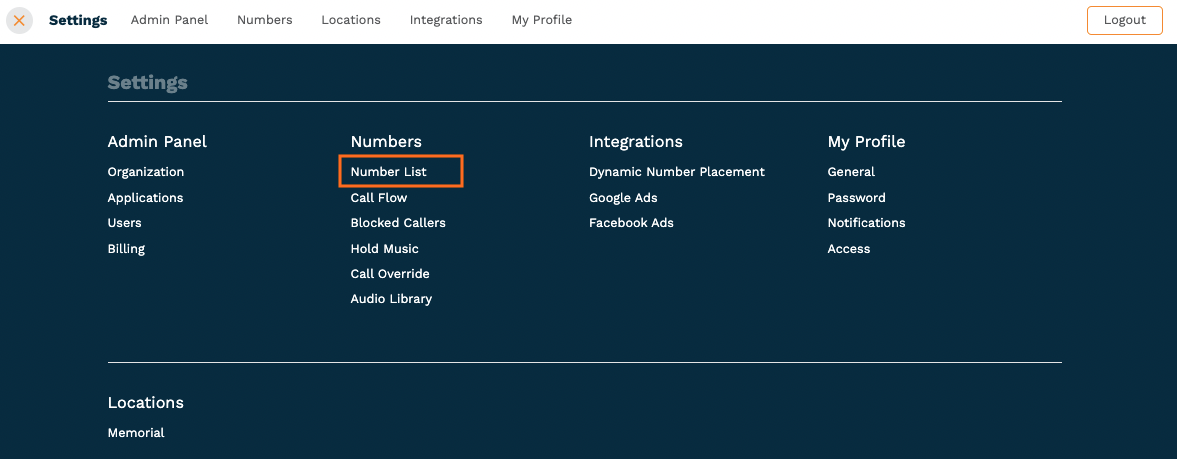View Blocked Callers
This screenshot has height=459, width=1177.
(398, 223)
